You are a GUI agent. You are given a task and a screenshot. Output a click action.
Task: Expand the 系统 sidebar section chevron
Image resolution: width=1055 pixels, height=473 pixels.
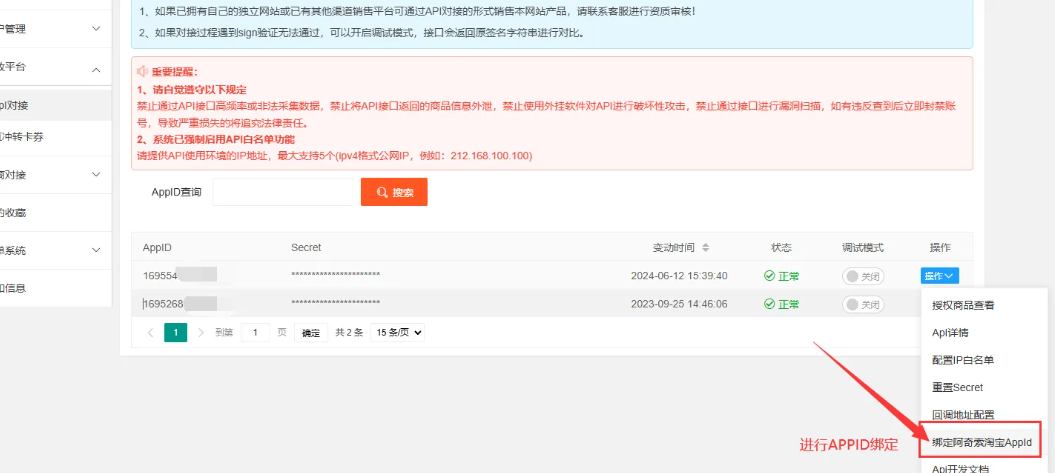click(x=96, y=250)
